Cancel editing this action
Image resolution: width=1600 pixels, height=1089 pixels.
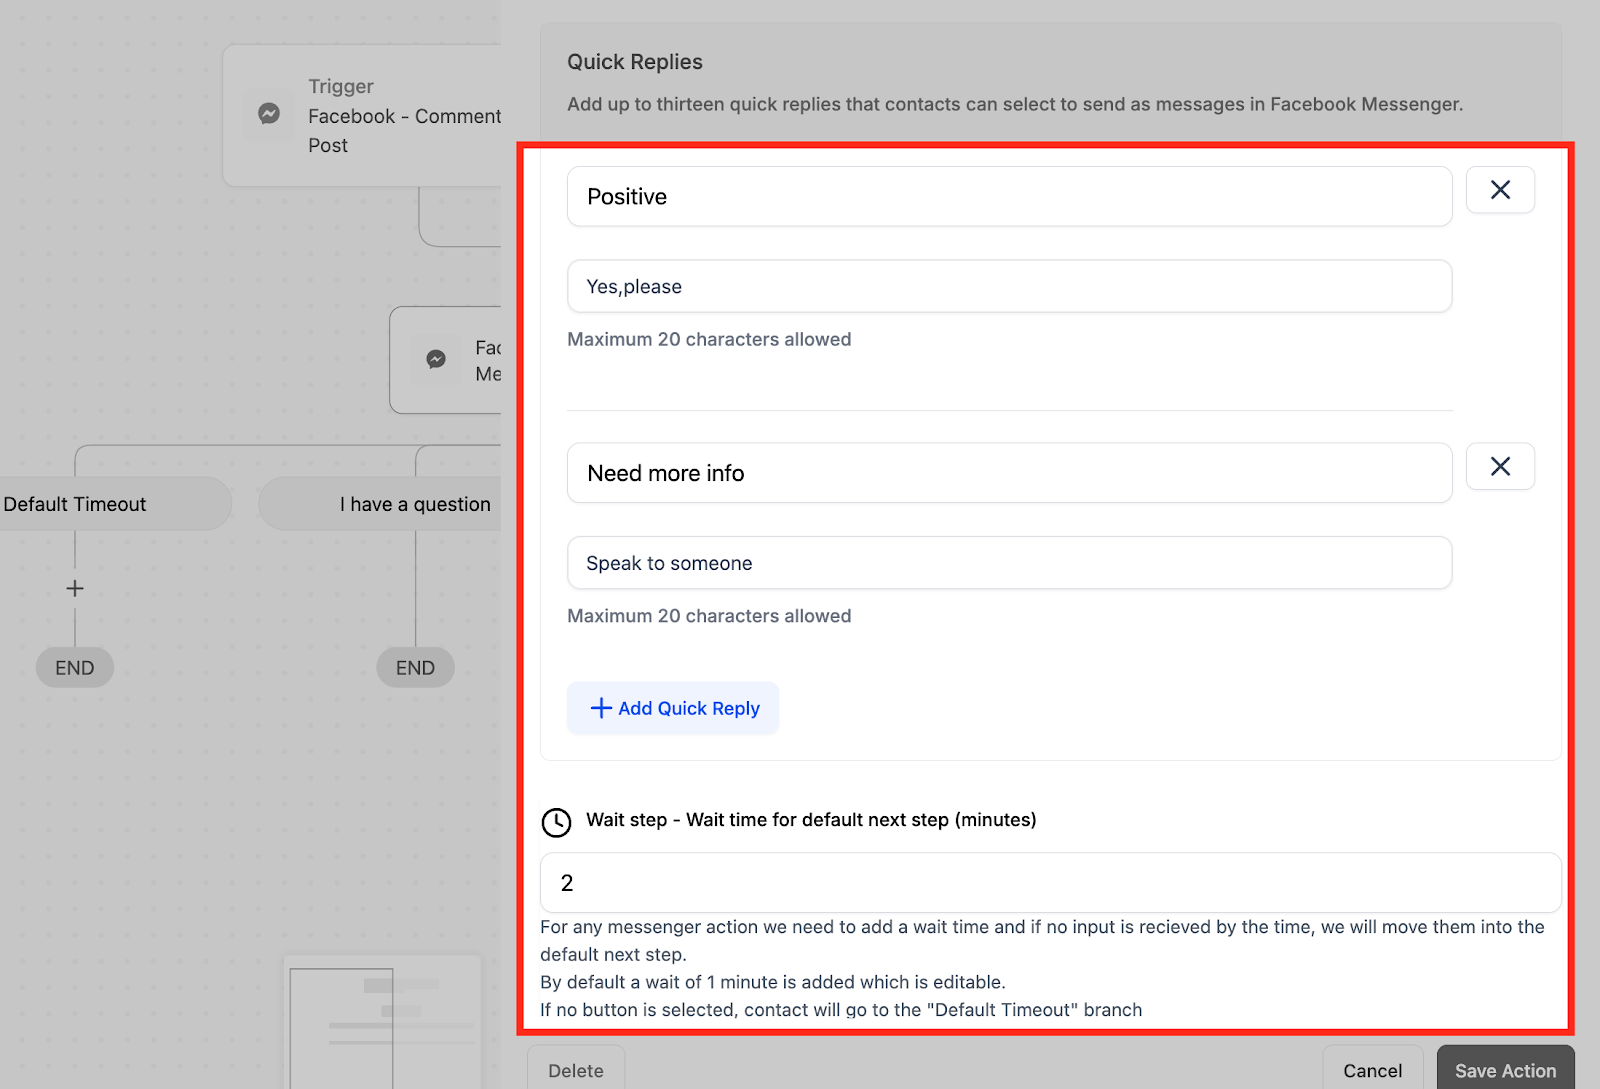1372,1068
